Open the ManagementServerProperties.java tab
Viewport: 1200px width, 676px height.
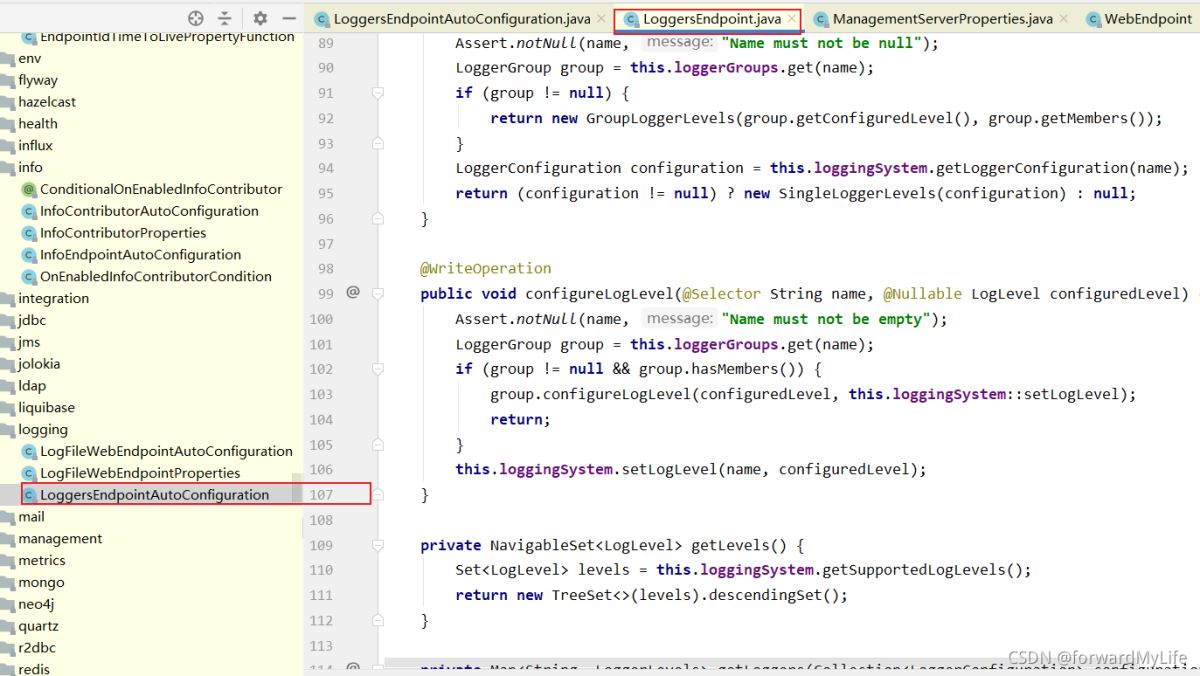941,19
